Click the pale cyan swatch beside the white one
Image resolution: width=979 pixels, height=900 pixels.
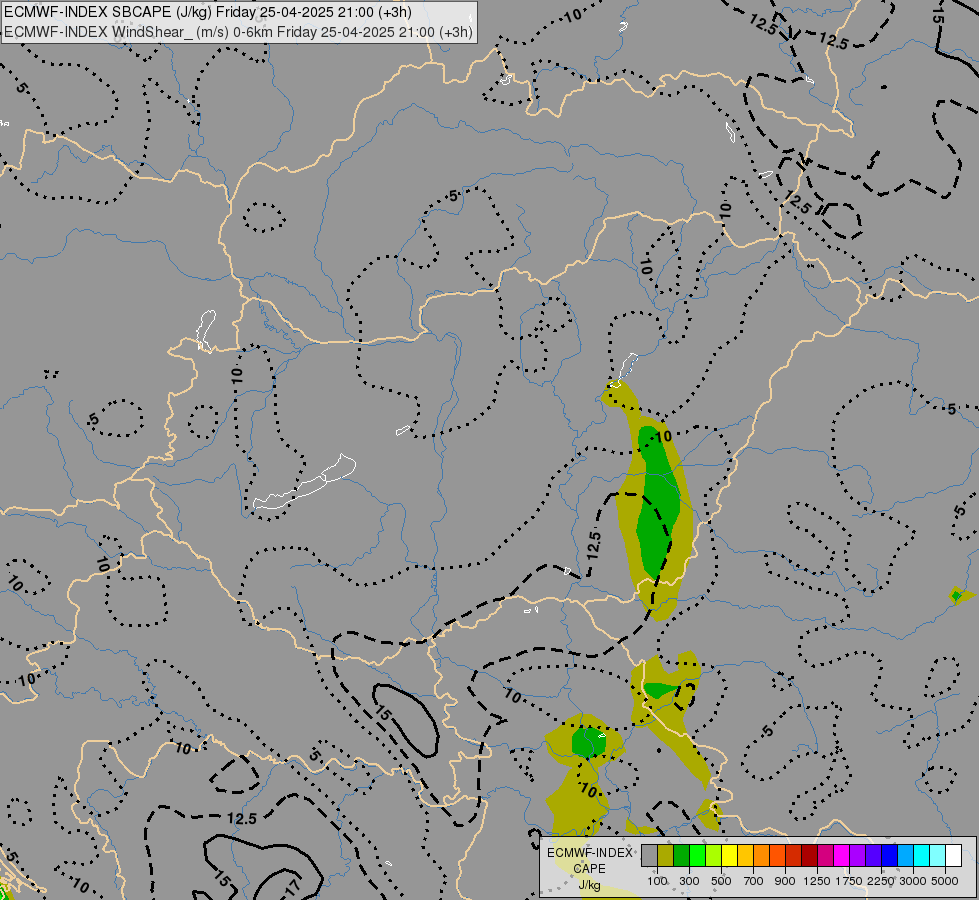pyautogui.click(x=937, y=856)
